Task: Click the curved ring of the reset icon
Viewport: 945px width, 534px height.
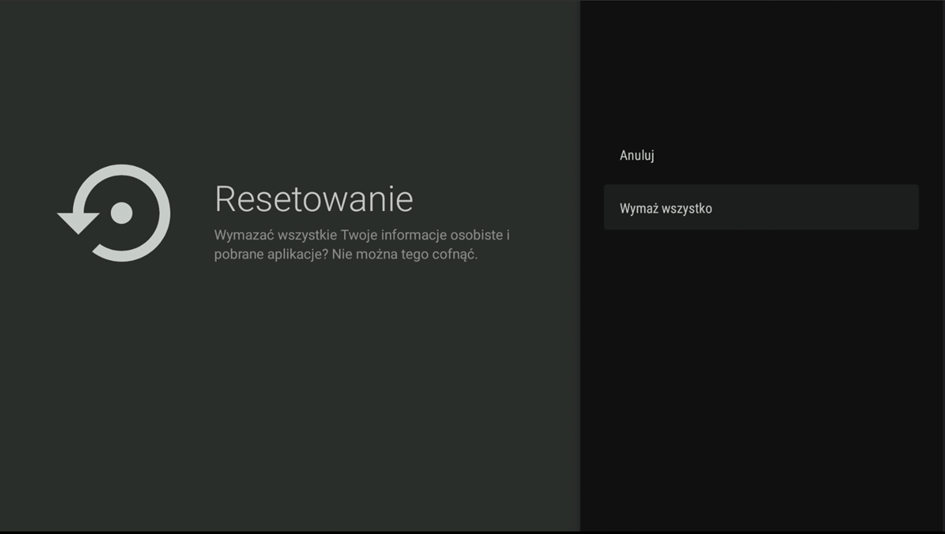Action: pos(162,195)
